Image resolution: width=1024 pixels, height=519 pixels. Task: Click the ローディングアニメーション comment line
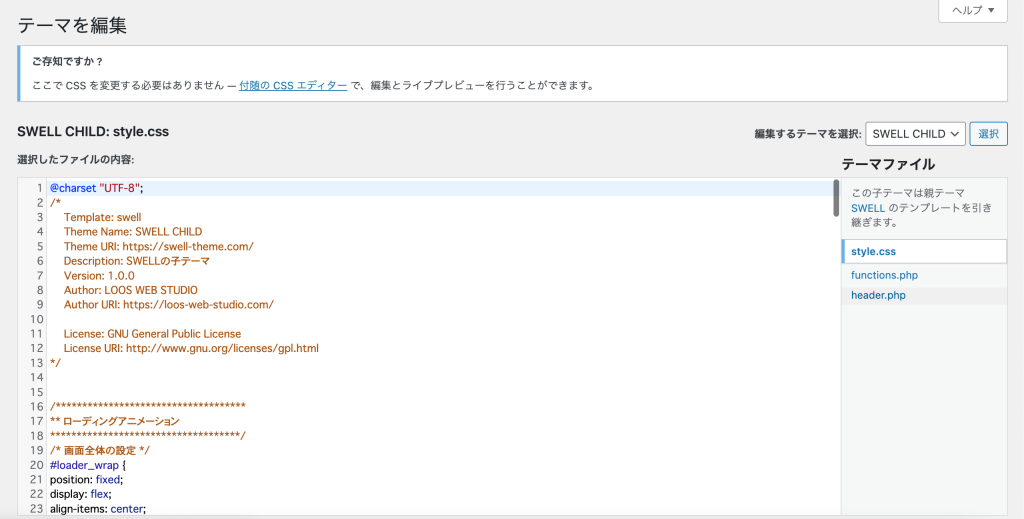point(114,421)
